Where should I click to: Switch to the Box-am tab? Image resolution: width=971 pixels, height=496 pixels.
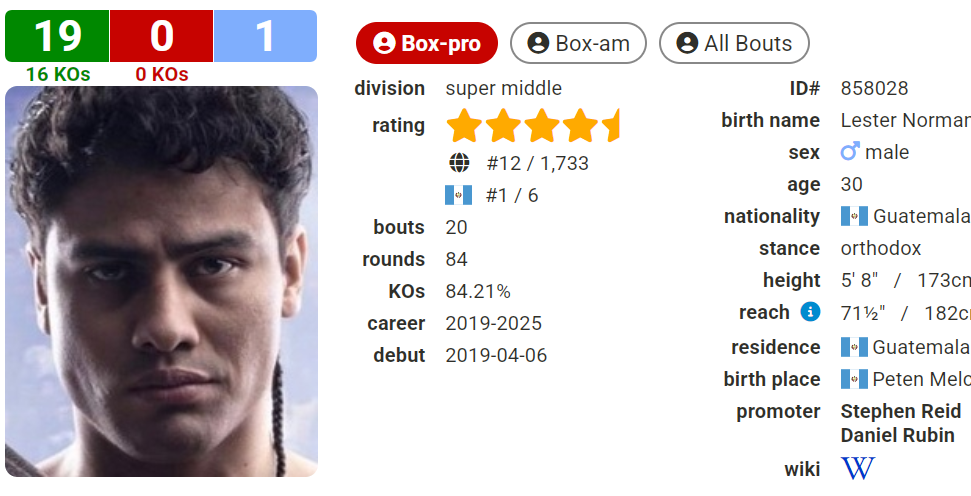578,43
